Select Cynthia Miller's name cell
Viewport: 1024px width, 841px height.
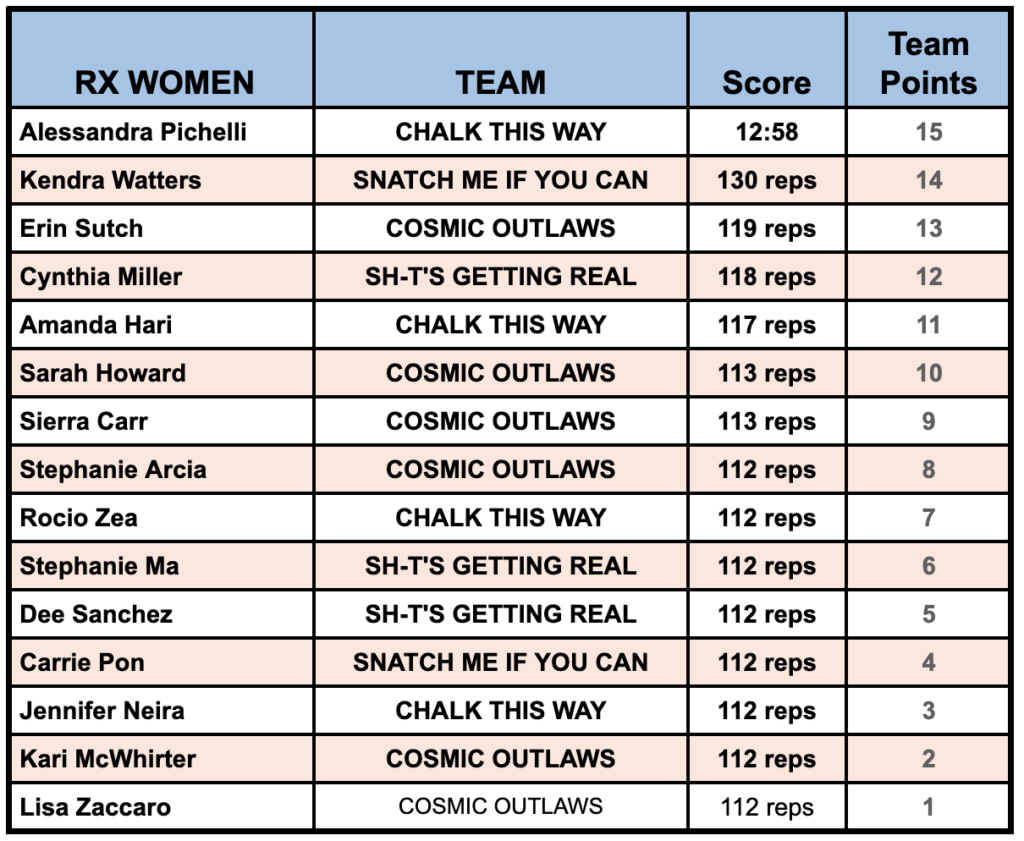(101, 277)
